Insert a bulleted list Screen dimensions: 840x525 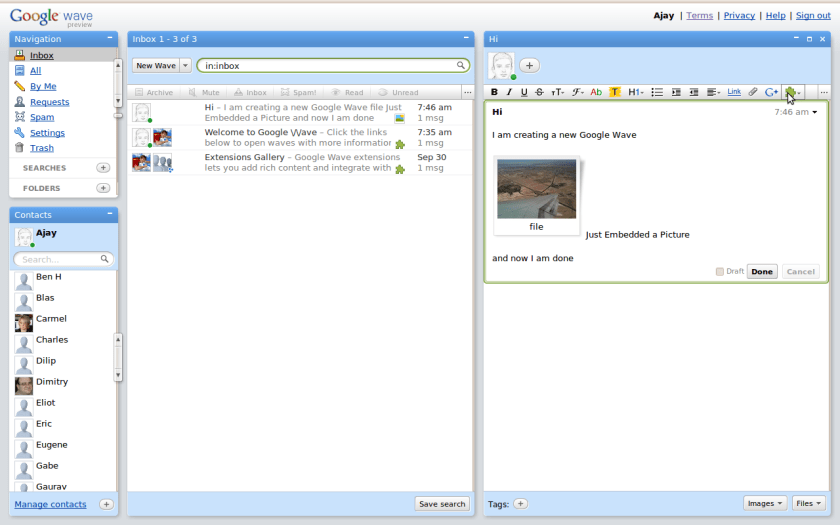click(x=657, y=92)
